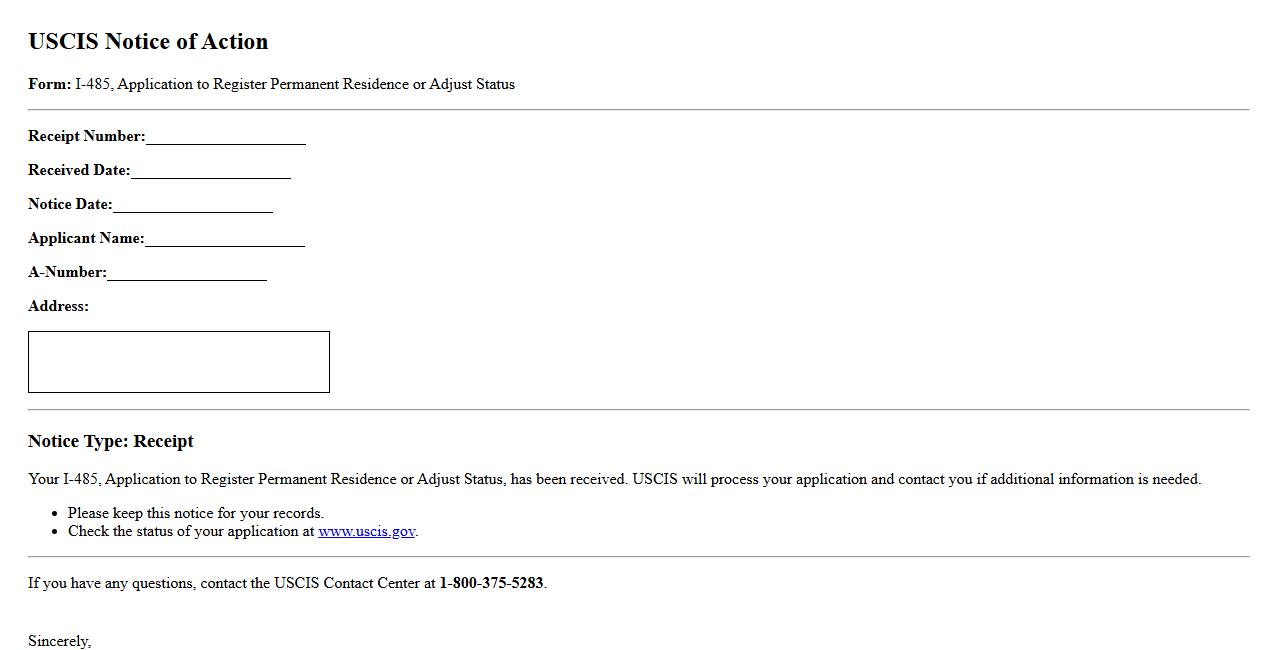Click the Address label
1278x650 pixels.
coord(58,306)
